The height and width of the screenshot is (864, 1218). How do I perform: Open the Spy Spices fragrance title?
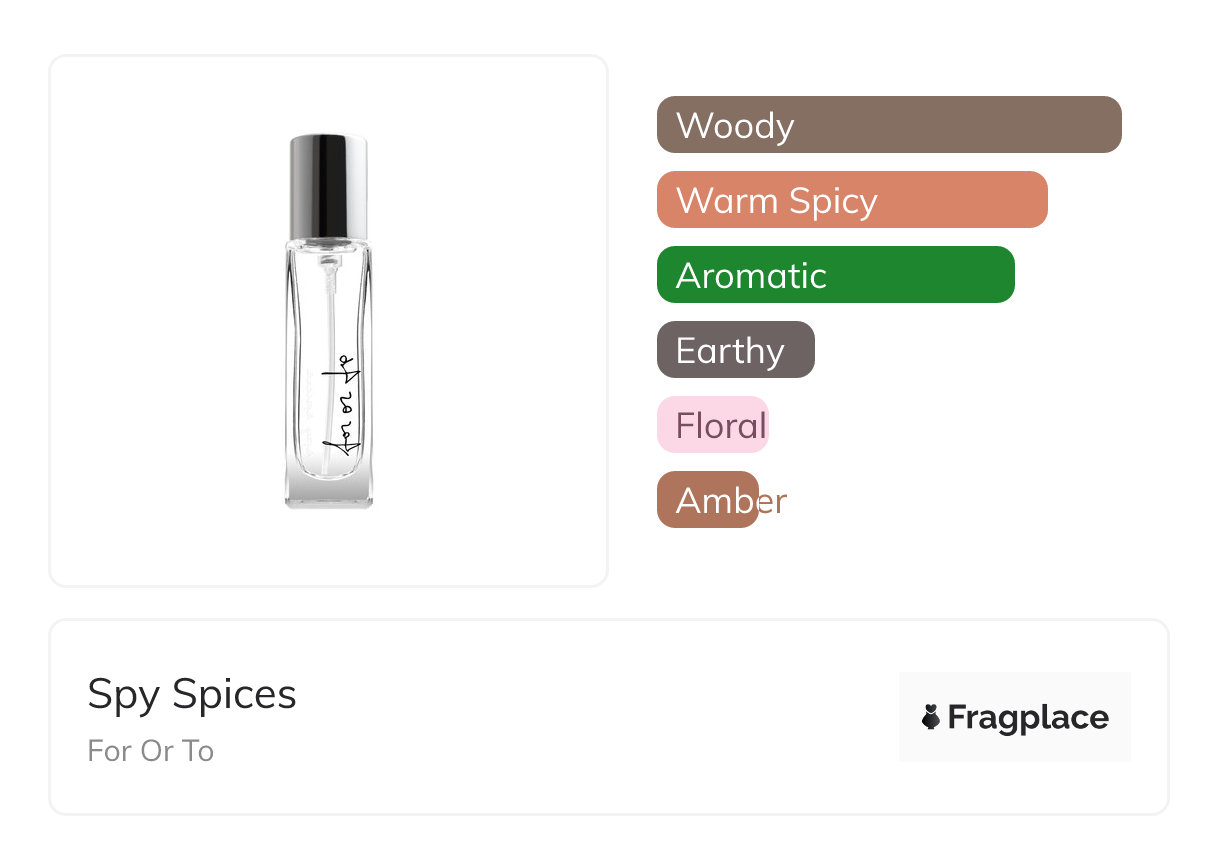click(x=192, y=694)
